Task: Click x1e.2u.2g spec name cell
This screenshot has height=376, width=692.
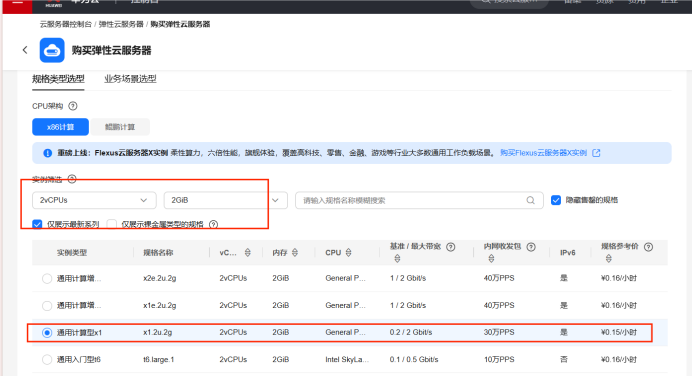Action: coord(160,305)
